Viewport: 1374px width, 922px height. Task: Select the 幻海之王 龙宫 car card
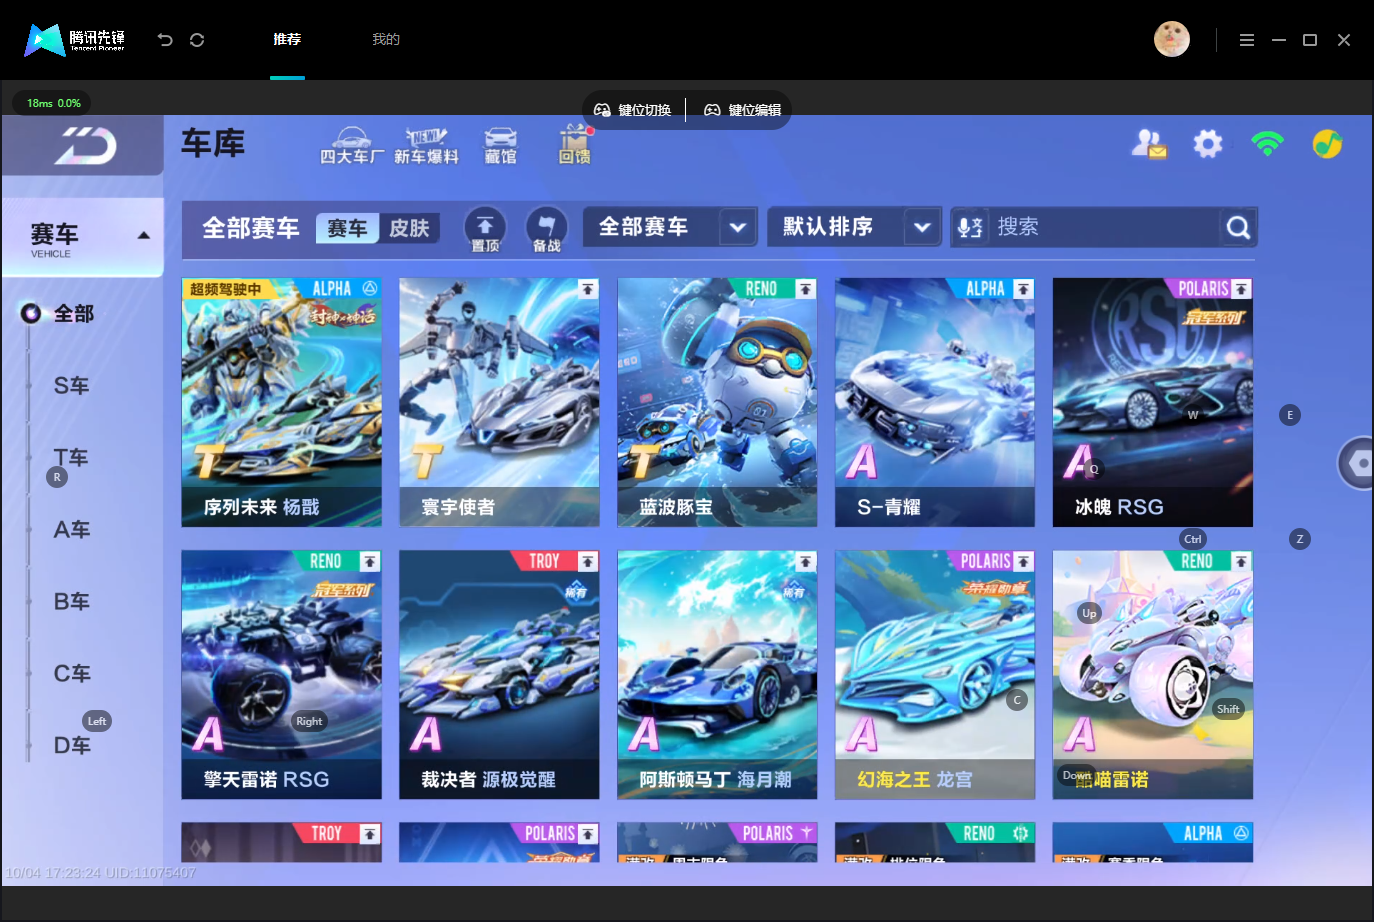[935, 675]
